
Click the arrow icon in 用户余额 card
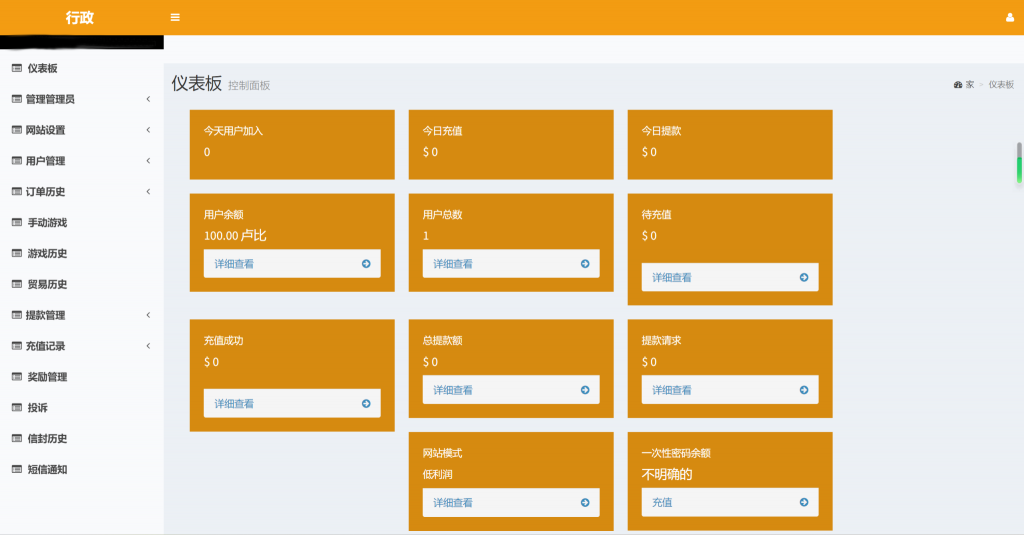[x=366, y=264]
